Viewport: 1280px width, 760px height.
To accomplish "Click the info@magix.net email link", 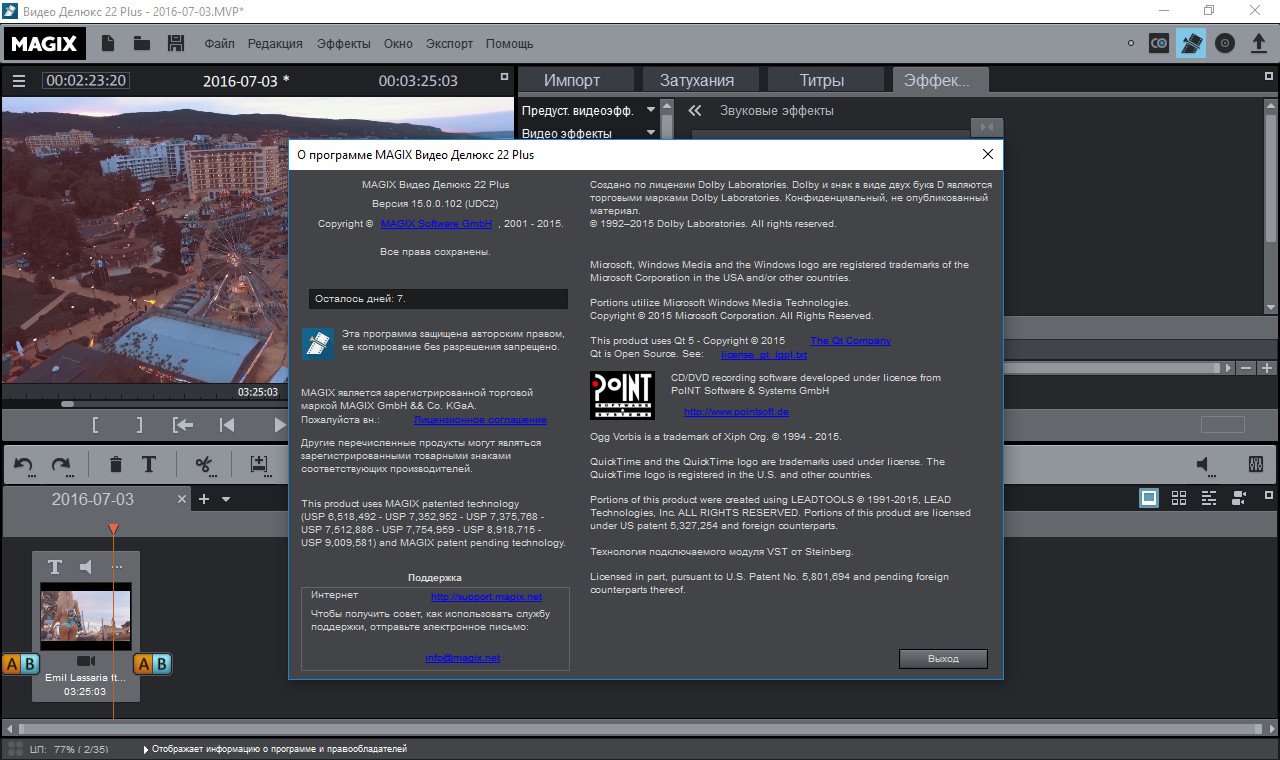I will pyautogui.click(x=462, y=658).
